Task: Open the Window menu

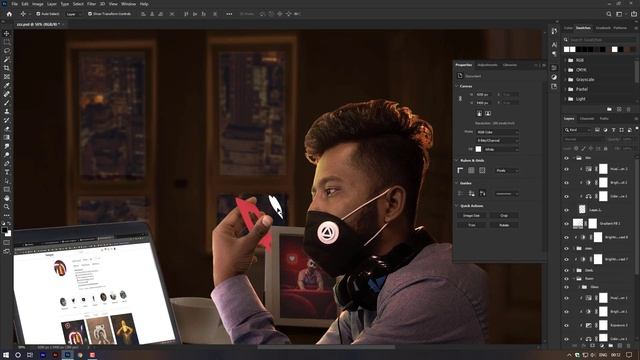Action: tap(128, 4)
